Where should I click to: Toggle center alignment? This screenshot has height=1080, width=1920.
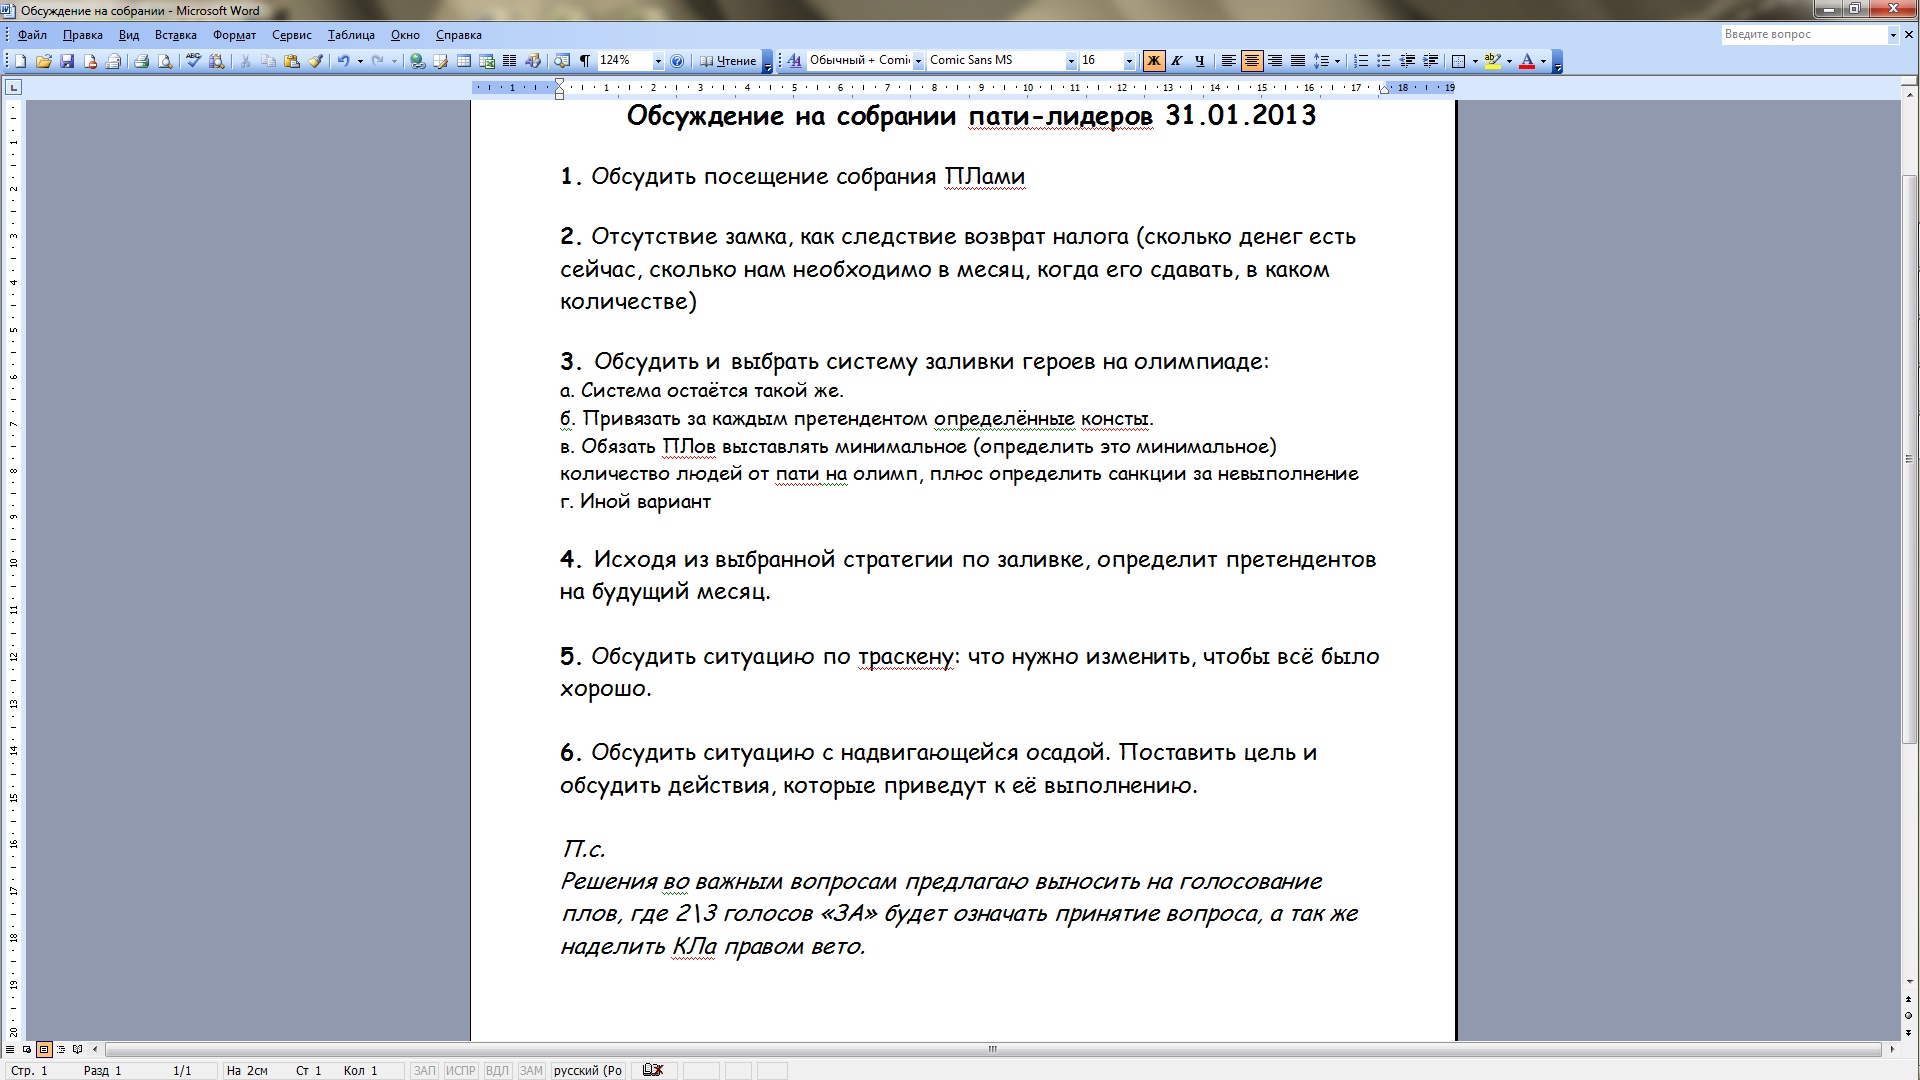point(1252,61)
